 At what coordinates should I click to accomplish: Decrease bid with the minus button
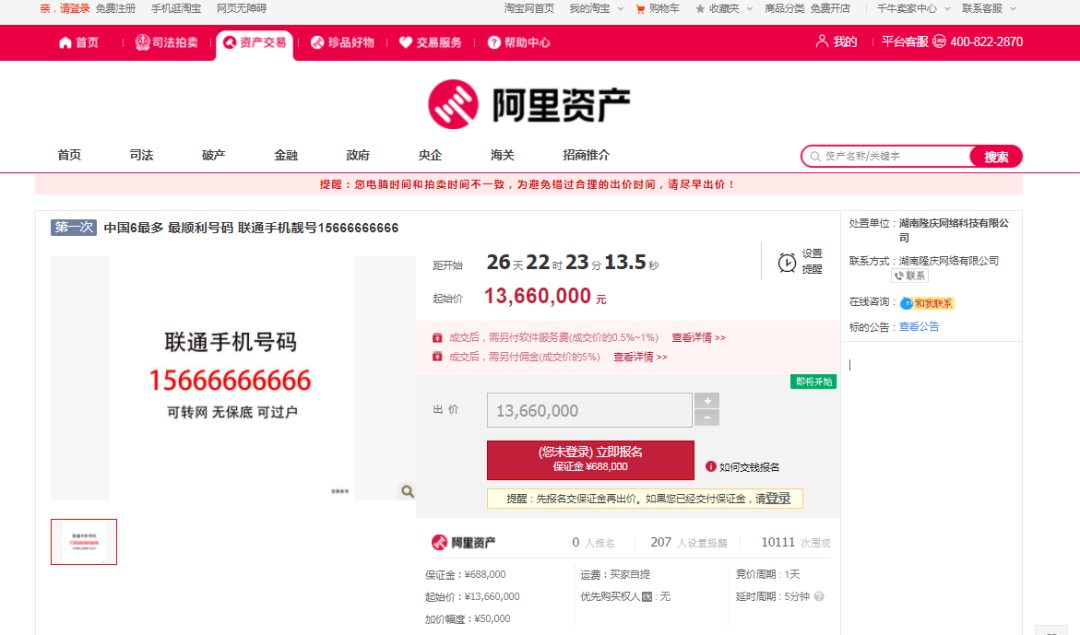[x=707, y=418]
